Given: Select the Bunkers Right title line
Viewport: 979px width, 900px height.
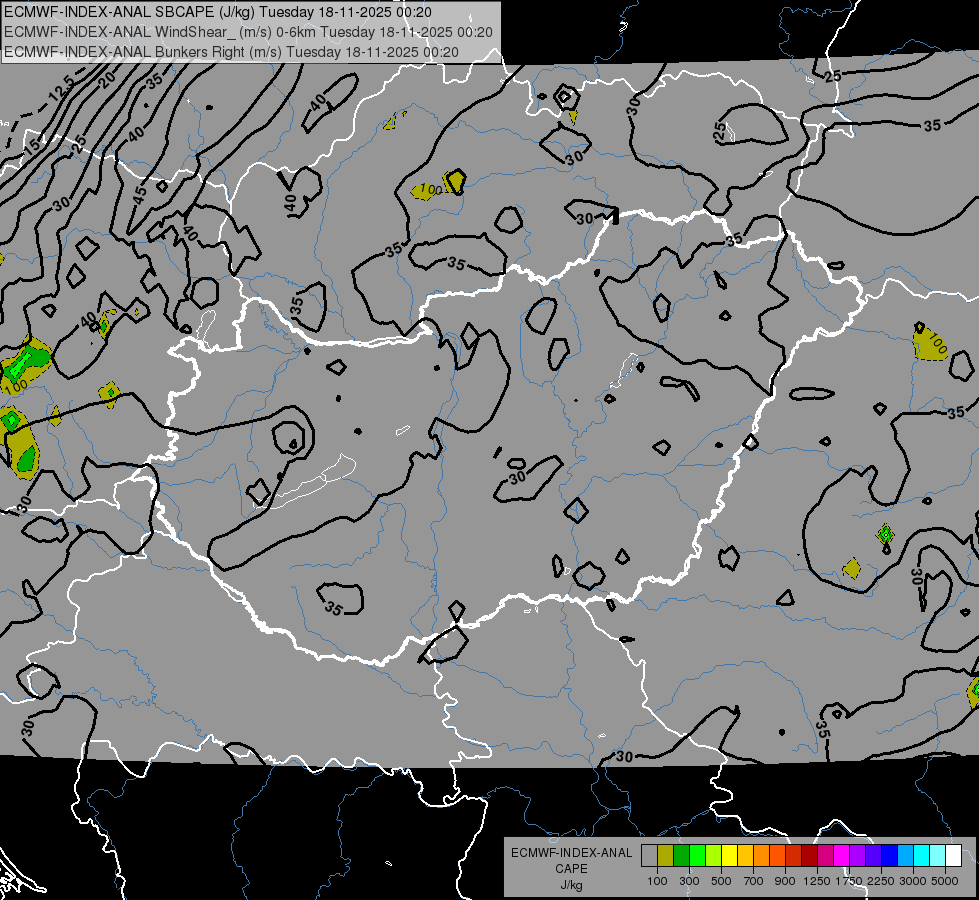Looking at the screenshot, I should 231,52.
